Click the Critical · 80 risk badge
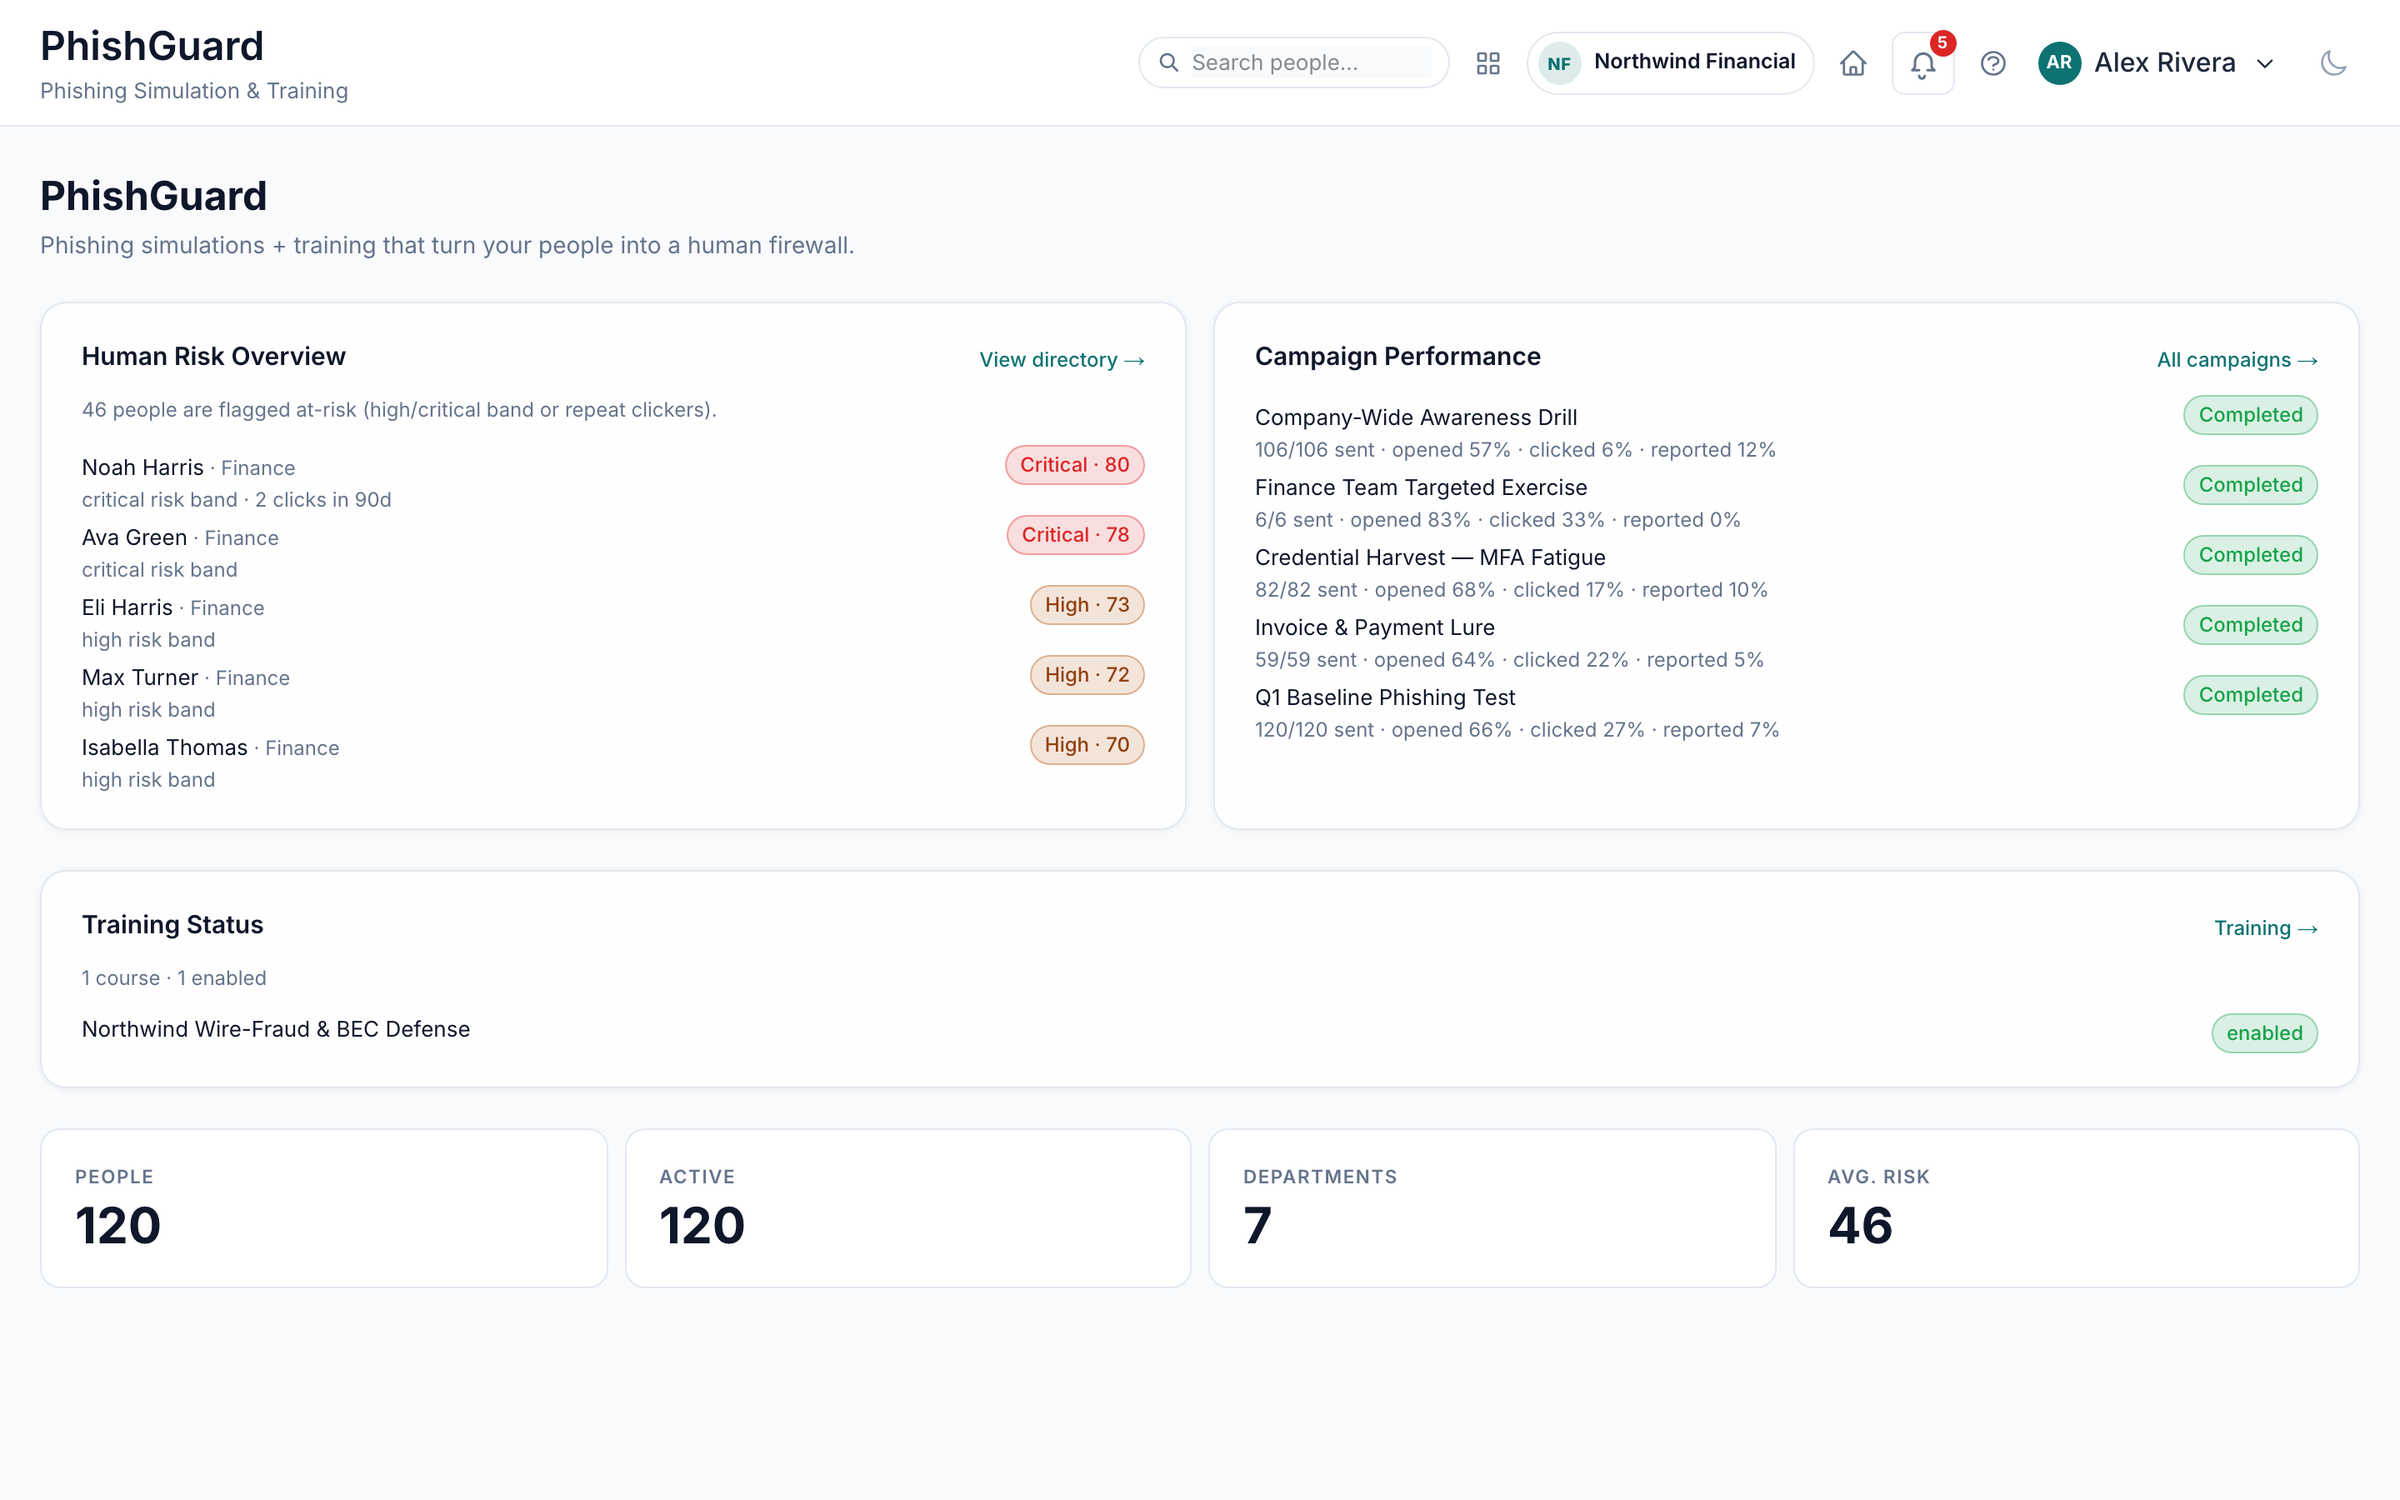Image resolution: width=2400 pixels, height=1500 pixels. click(x=1074, y=465)
